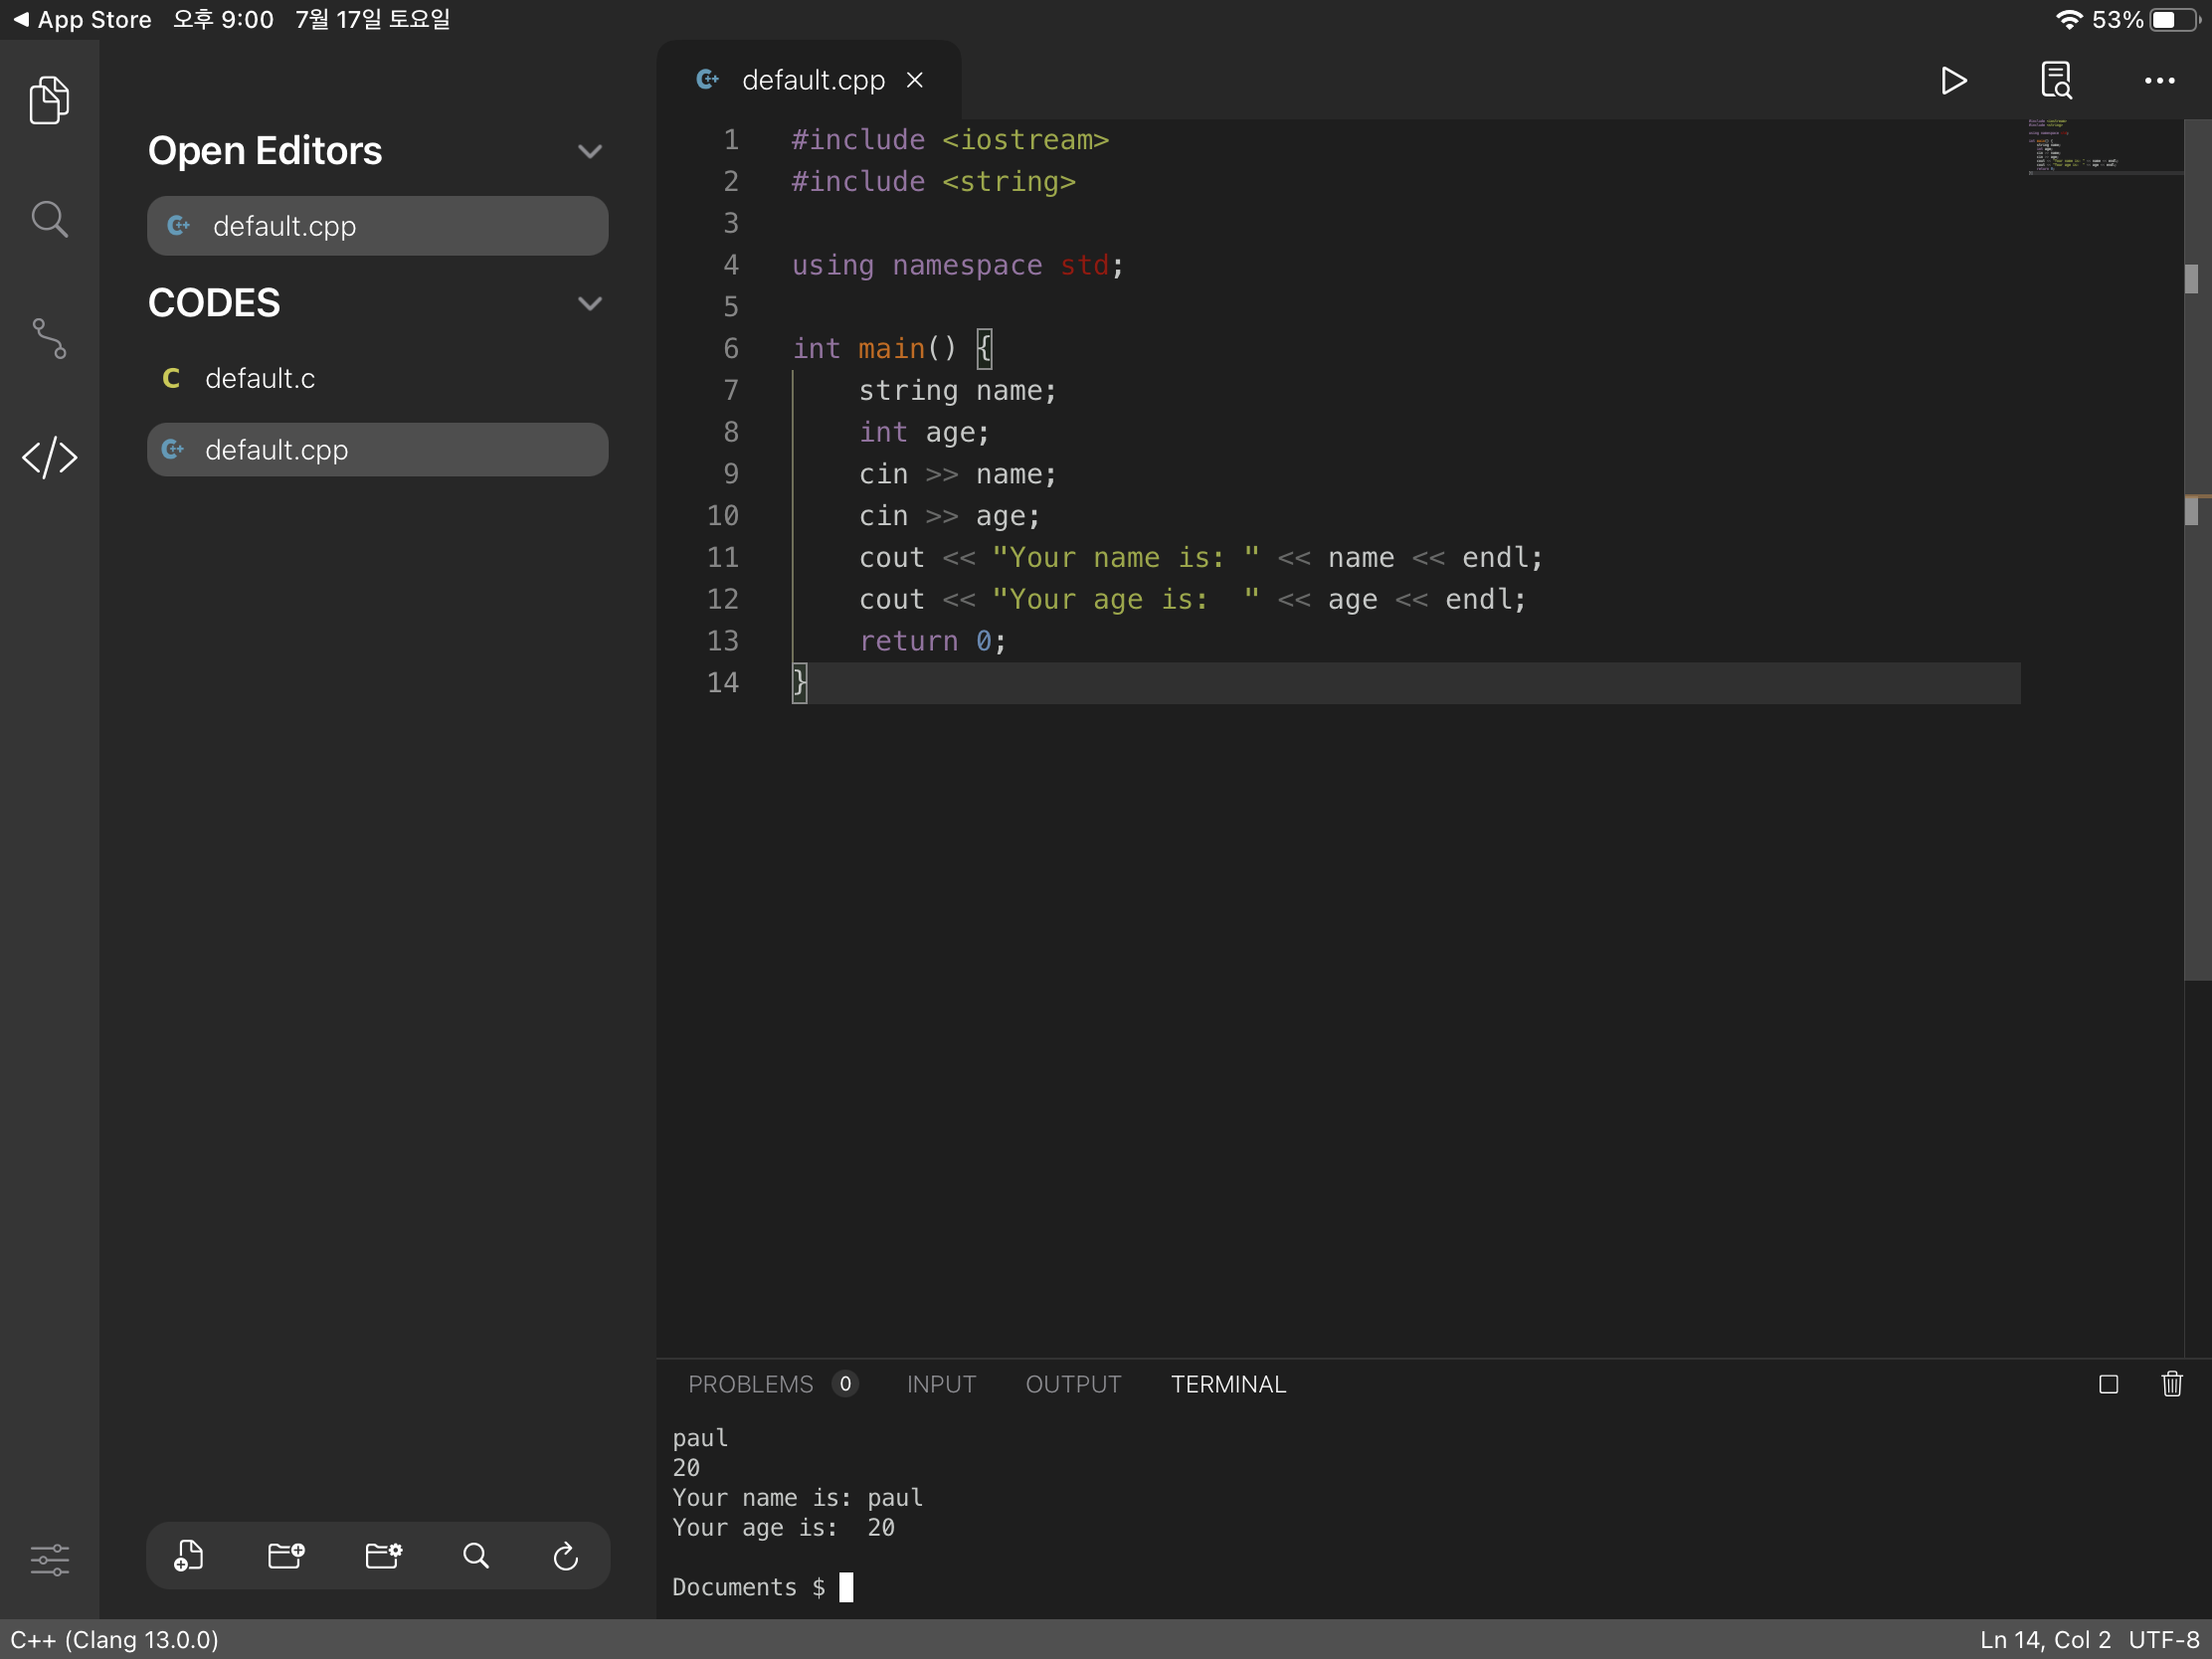This screenshot has height=1659, width=2212.
Task: Open the three-dot more options menu
Action: [x=2159, y=81]
